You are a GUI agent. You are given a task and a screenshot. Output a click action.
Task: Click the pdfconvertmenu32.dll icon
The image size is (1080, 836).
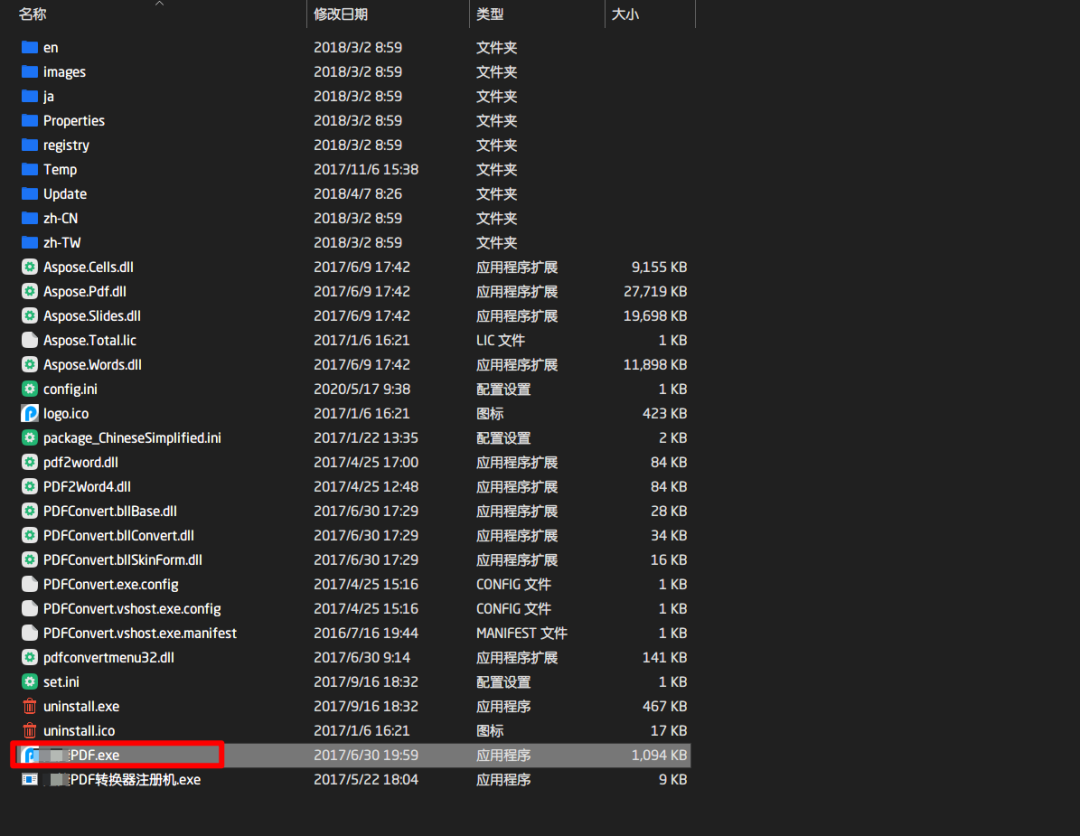point(30,658)
